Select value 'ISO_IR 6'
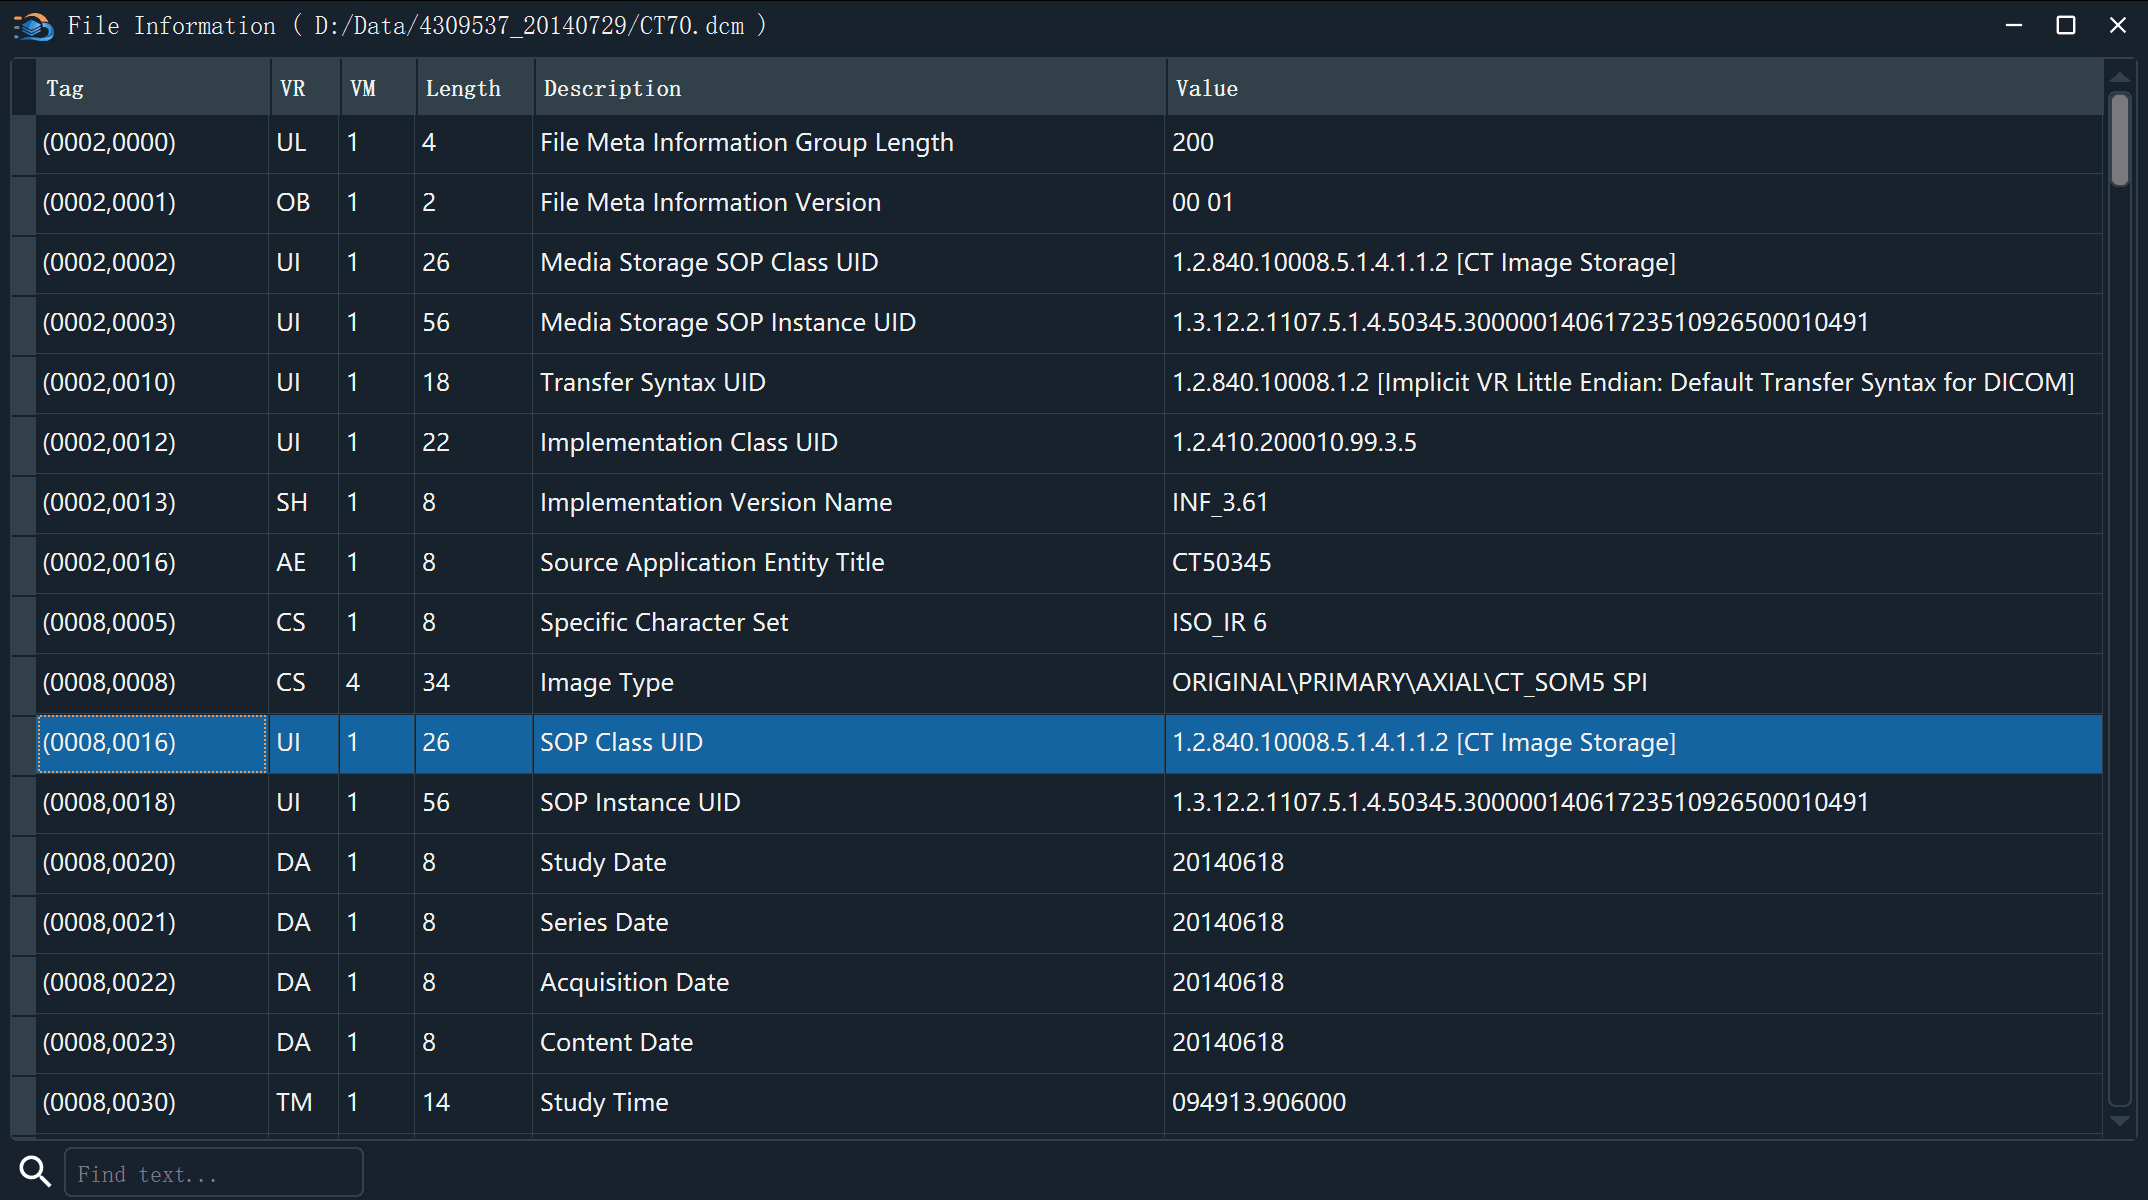The height and width of the screenshot is (1200, 2148). (1634, 623)
